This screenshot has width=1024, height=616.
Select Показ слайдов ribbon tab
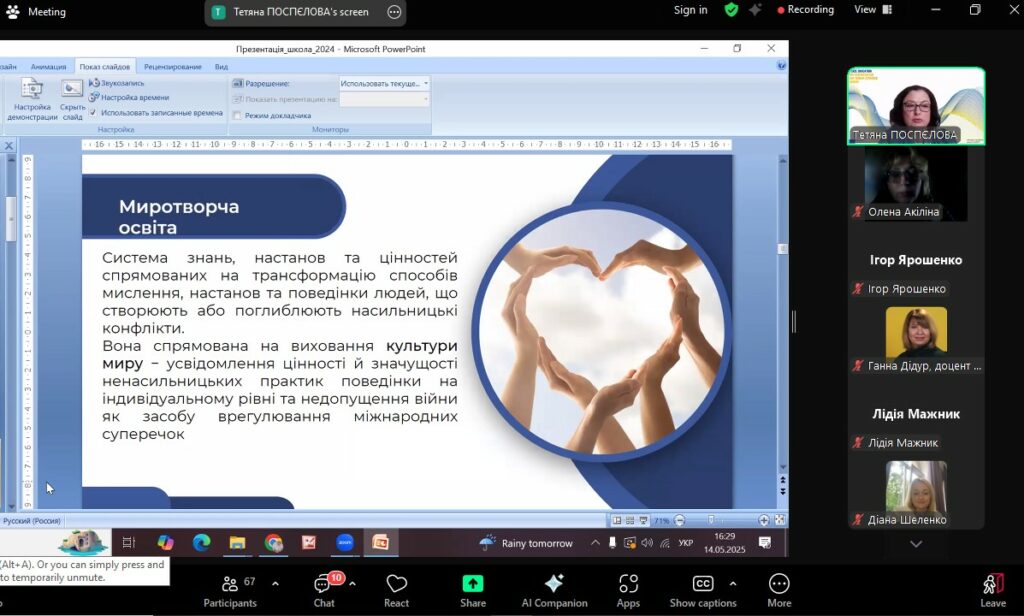[x=104, y=67]
